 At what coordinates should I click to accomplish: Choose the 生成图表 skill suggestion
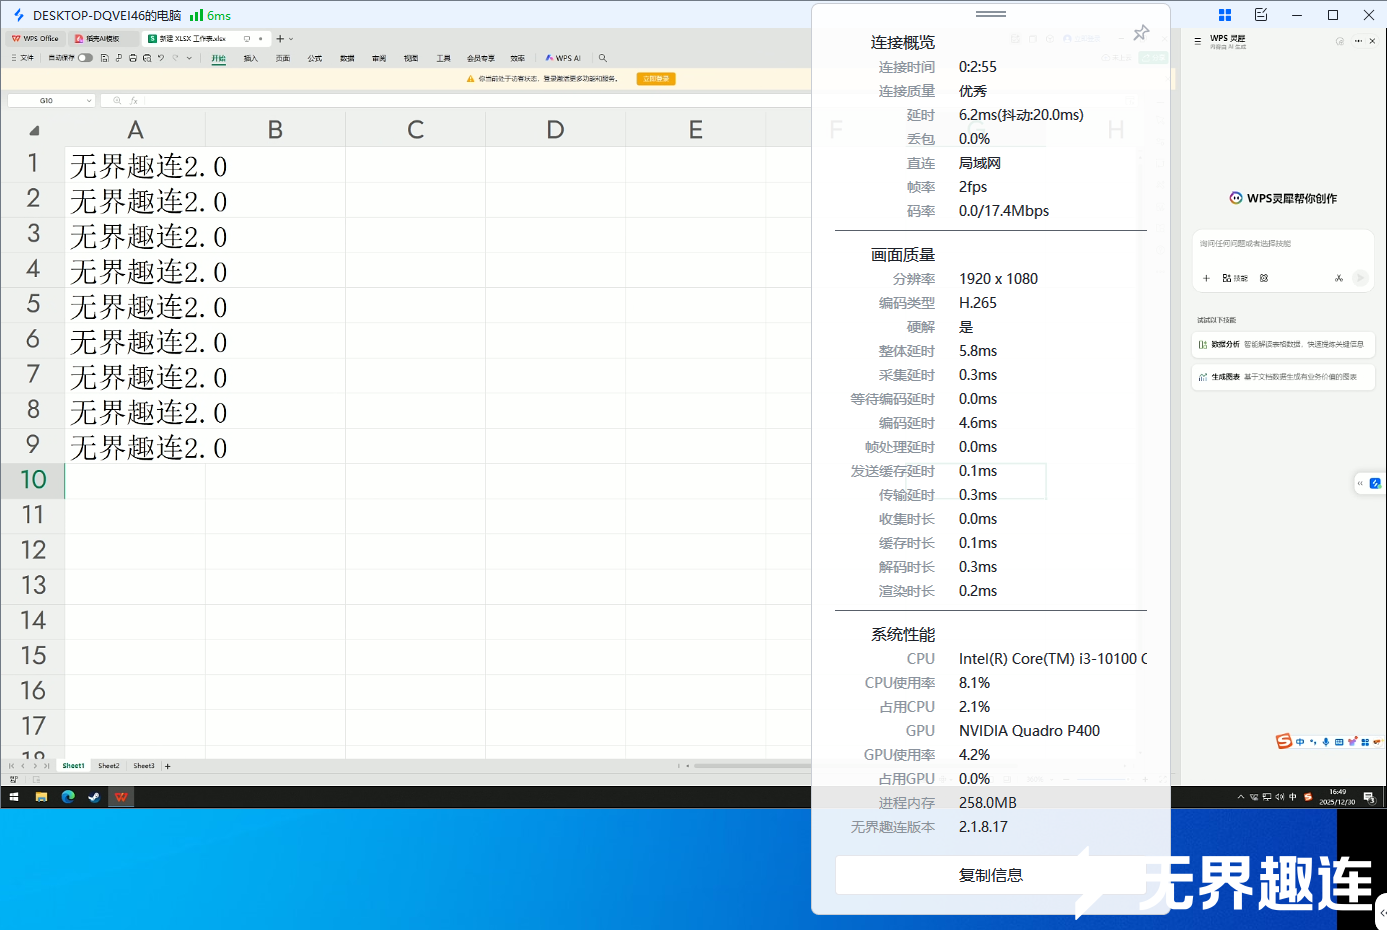[1283, 377]
